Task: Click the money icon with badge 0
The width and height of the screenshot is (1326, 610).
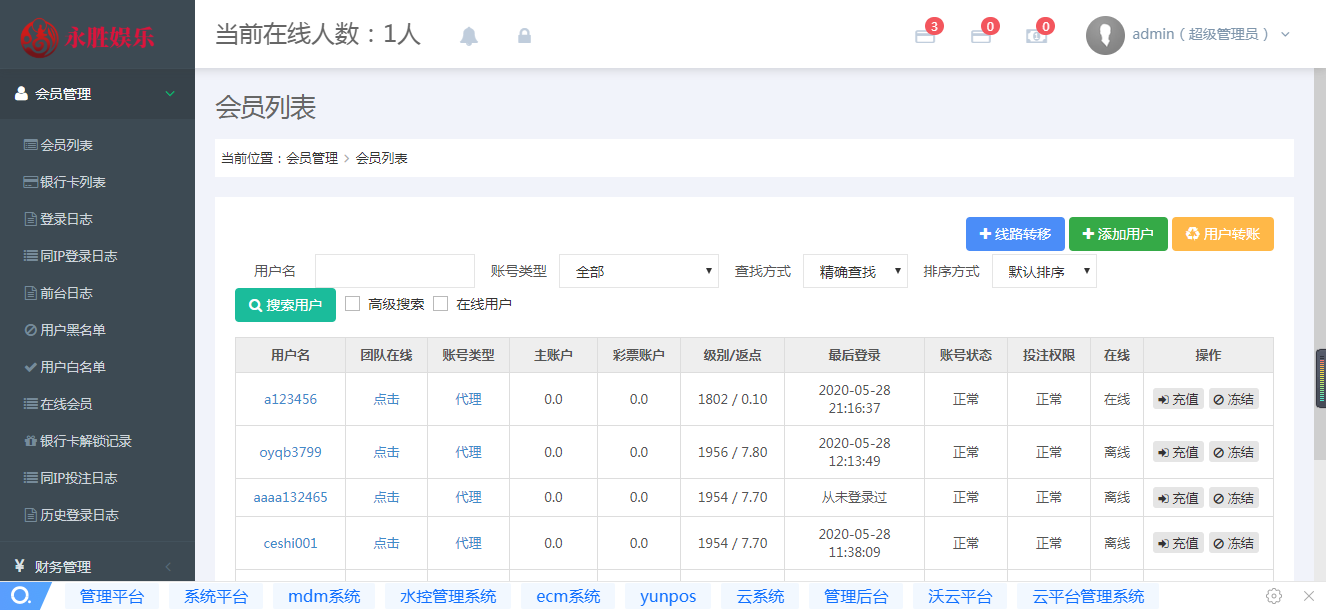Action: [x=1037, y=36]
